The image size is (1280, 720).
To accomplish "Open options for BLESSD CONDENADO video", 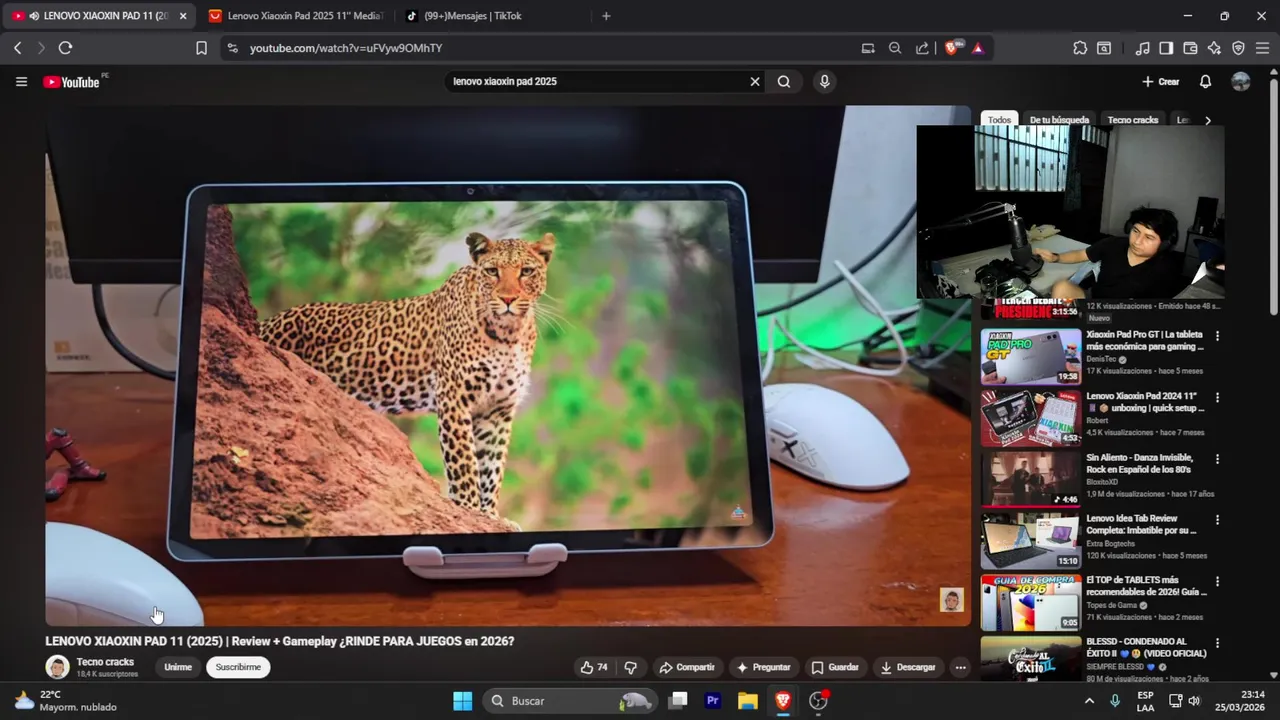I will [x=1217, y=643].
